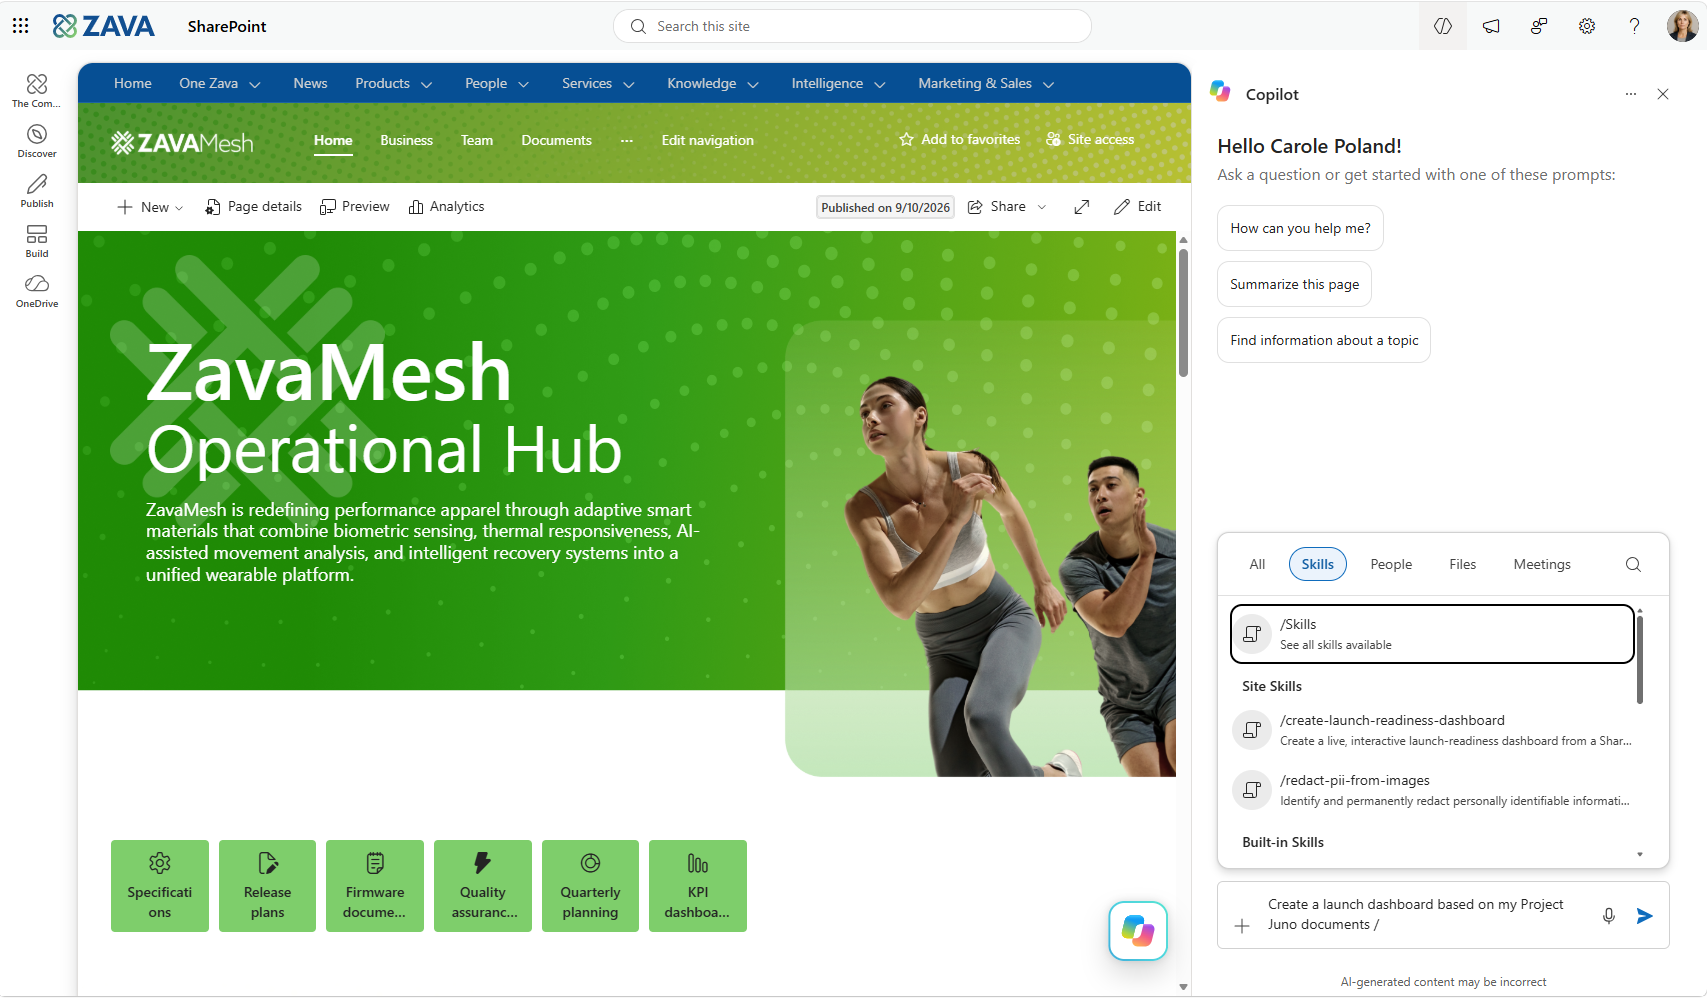Open the user profile picture
The image size is (1707, 1000).
[x=1682, y=26]
